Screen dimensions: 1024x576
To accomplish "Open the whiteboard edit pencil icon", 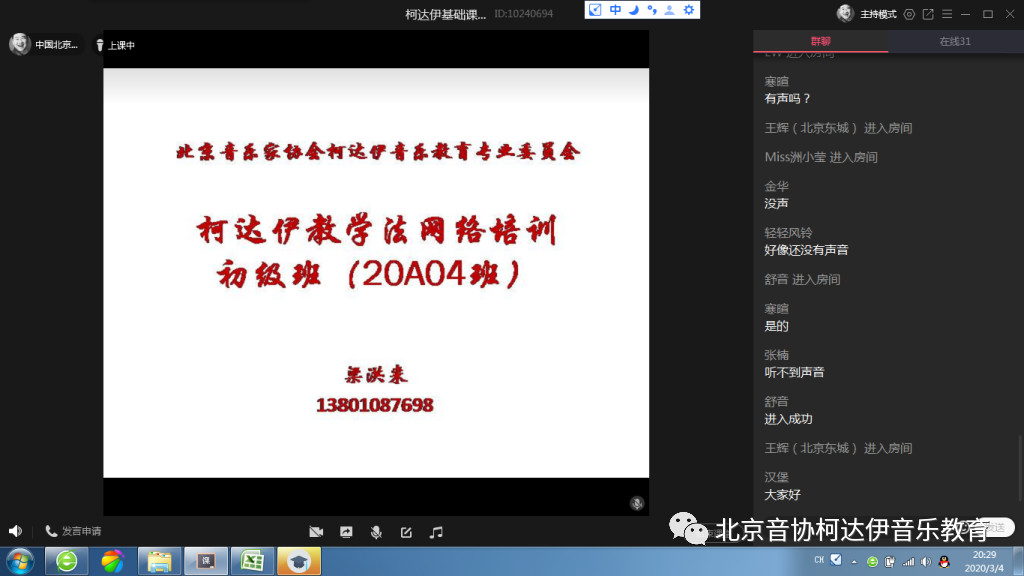I will (x=406, y=532).
